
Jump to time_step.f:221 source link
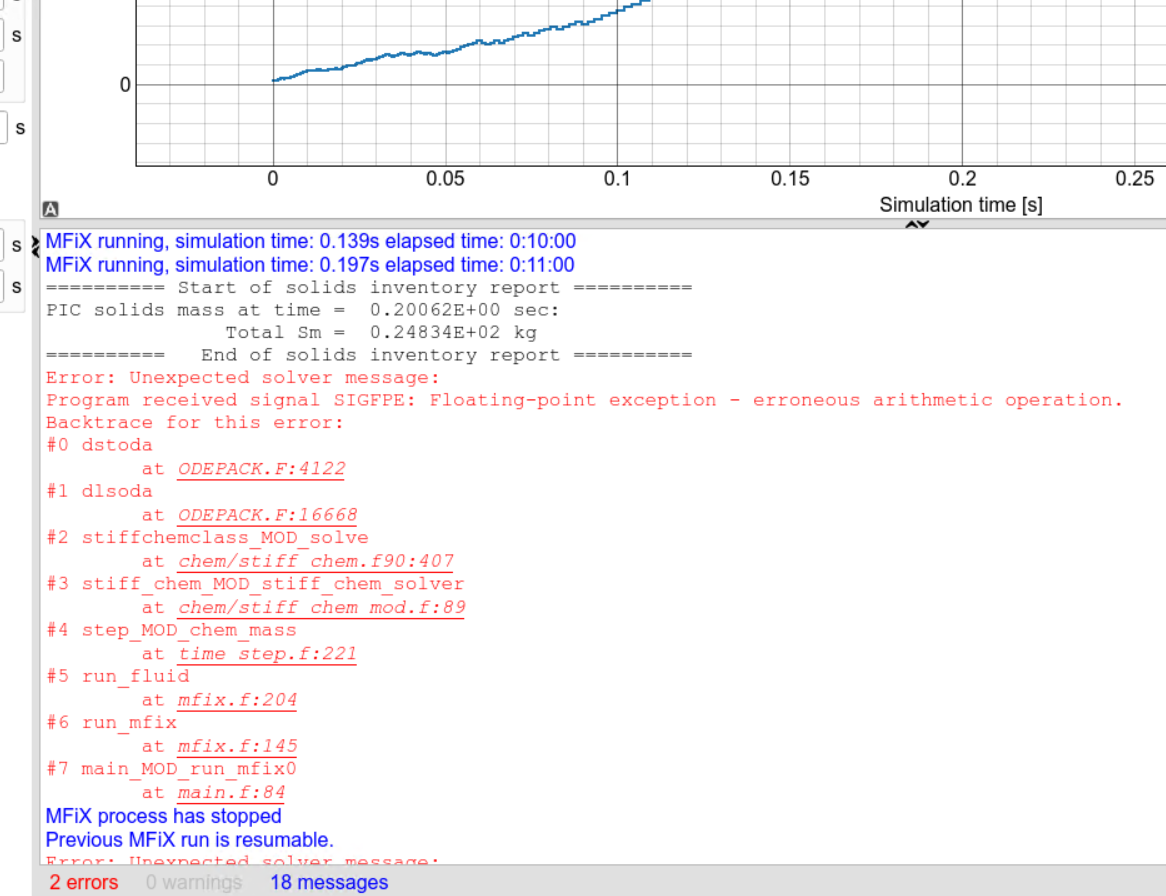267,654
